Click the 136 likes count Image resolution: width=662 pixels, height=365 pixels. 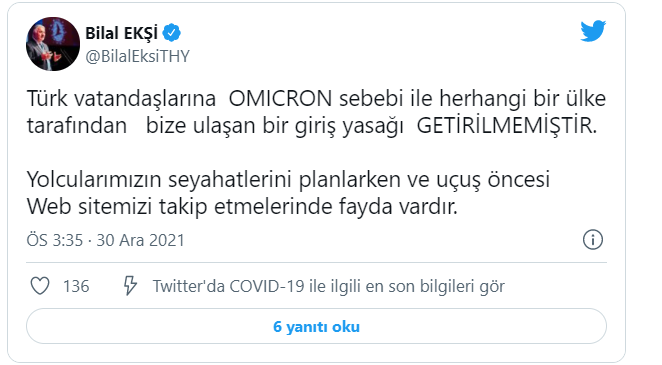point(76,286)
